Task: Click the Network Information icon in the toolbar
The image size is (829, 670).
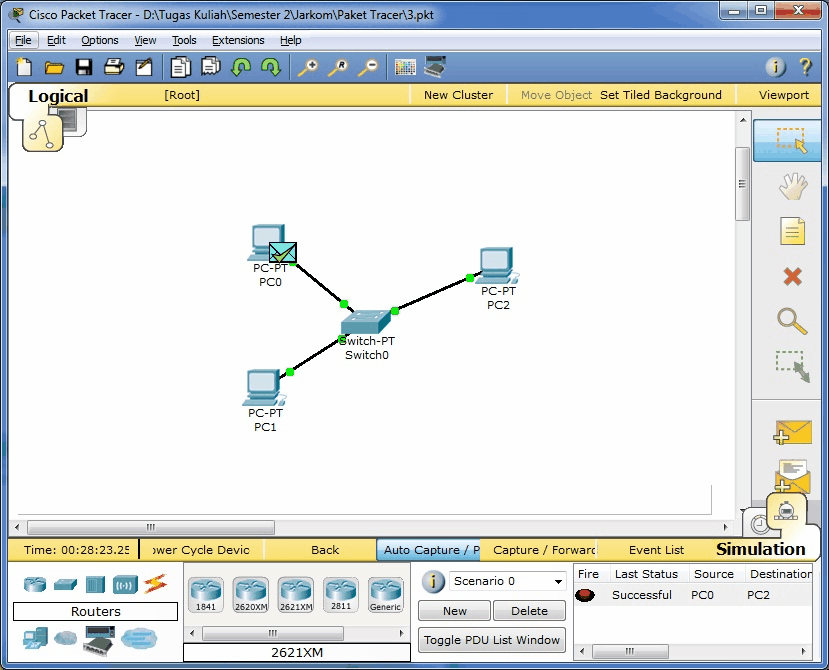Action: 776,67
